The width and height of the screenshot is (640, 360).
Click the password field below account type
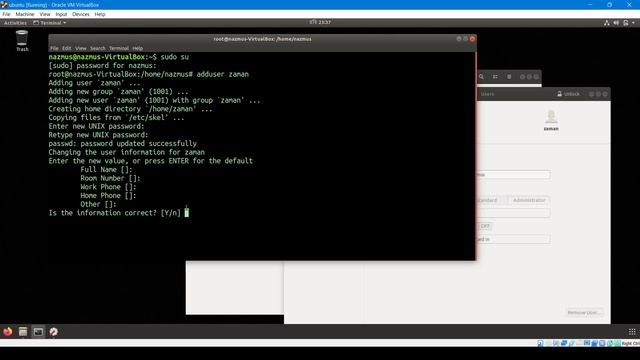pyautogui.click(x=513, y=213)
